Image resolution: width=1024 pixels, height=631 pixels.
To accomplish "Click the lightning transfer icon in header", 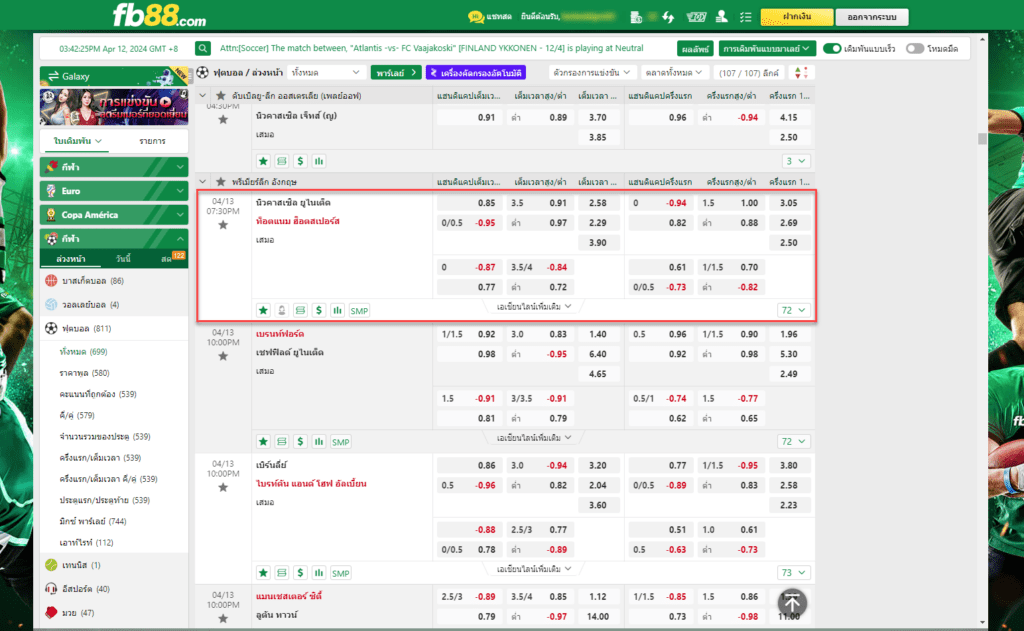I will click(x=668, y=17).
